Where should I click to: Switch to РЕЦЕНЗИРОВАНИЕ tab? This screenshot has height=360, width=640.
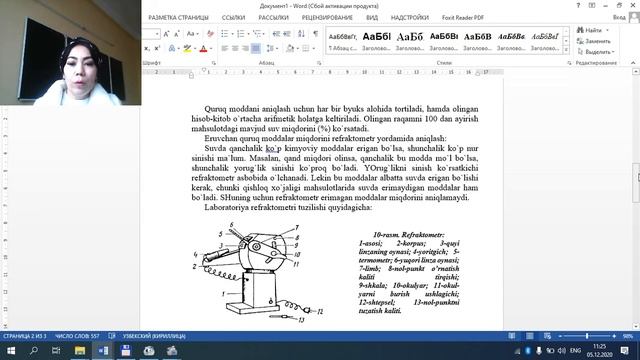(x=327, y=18)
